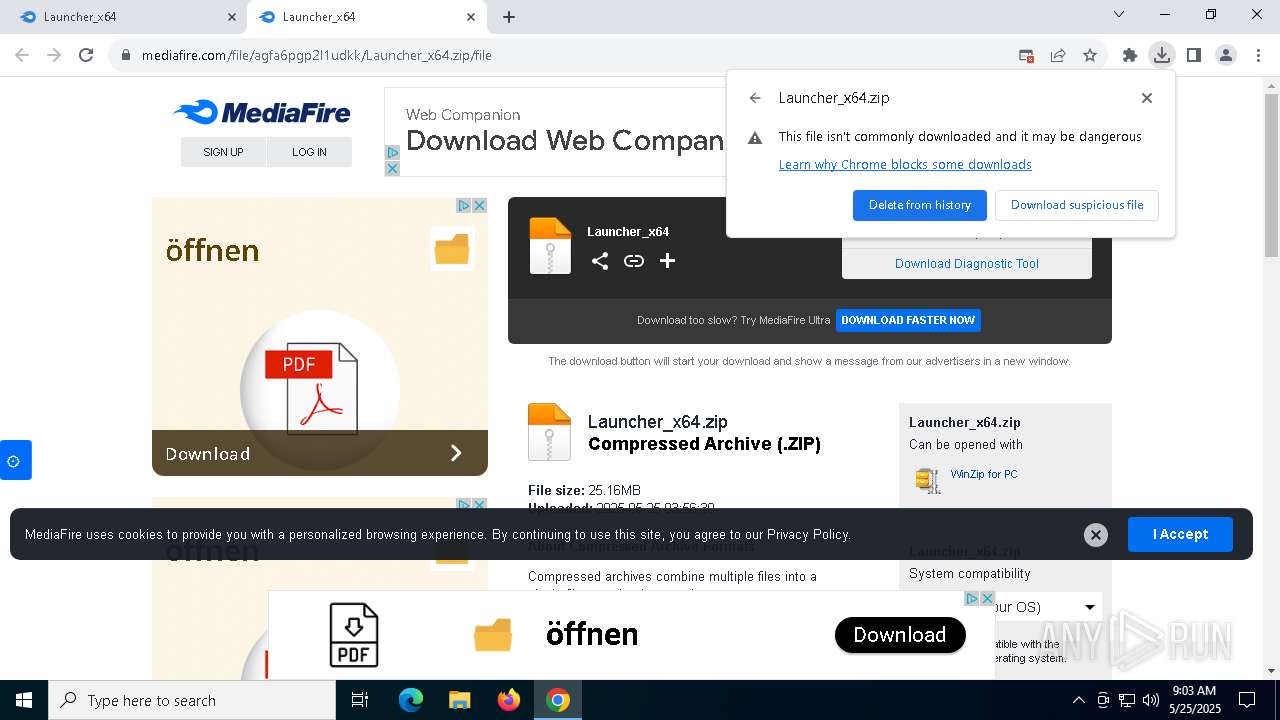Open AdChoices info on left sidebar ad

click(x=464, y=205)
